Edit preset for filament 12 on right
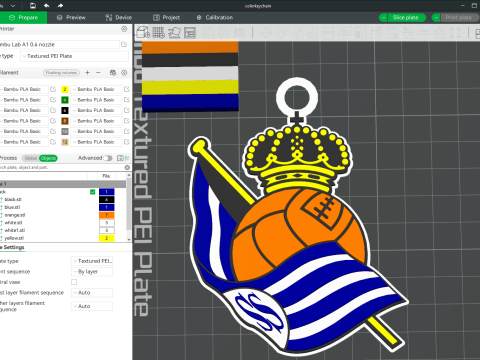 coord(127,142)
